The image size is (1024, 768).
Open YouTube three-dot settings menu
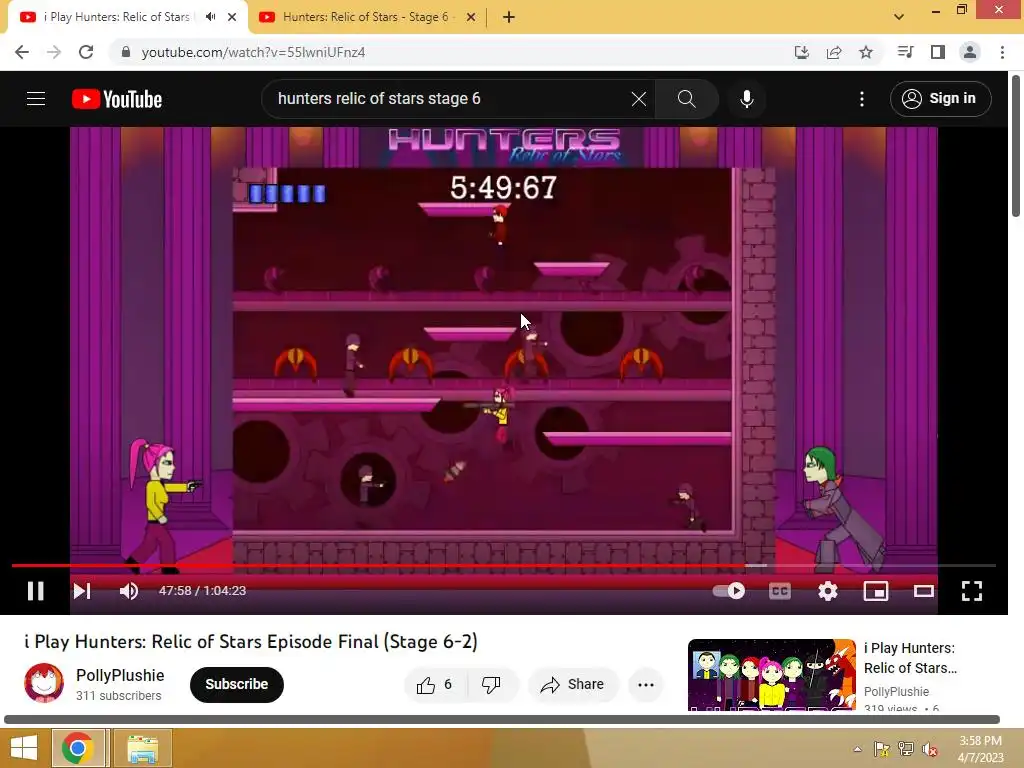click(x=862, y=99)
